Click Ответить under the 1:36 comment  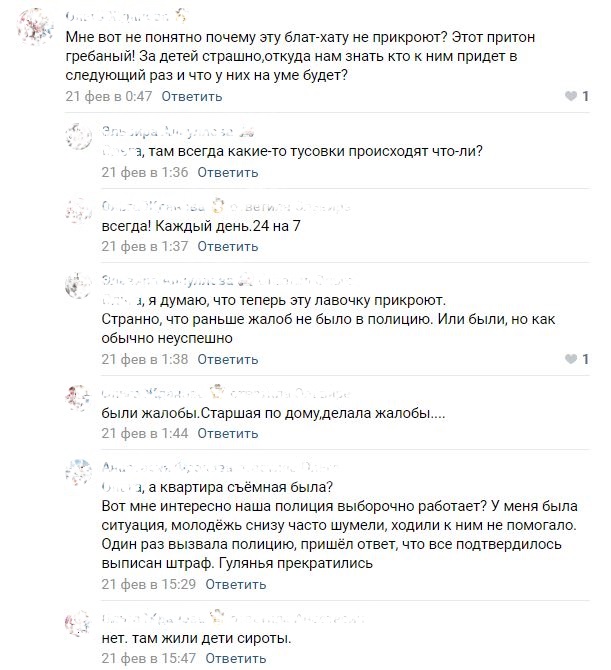coord(228,172)
